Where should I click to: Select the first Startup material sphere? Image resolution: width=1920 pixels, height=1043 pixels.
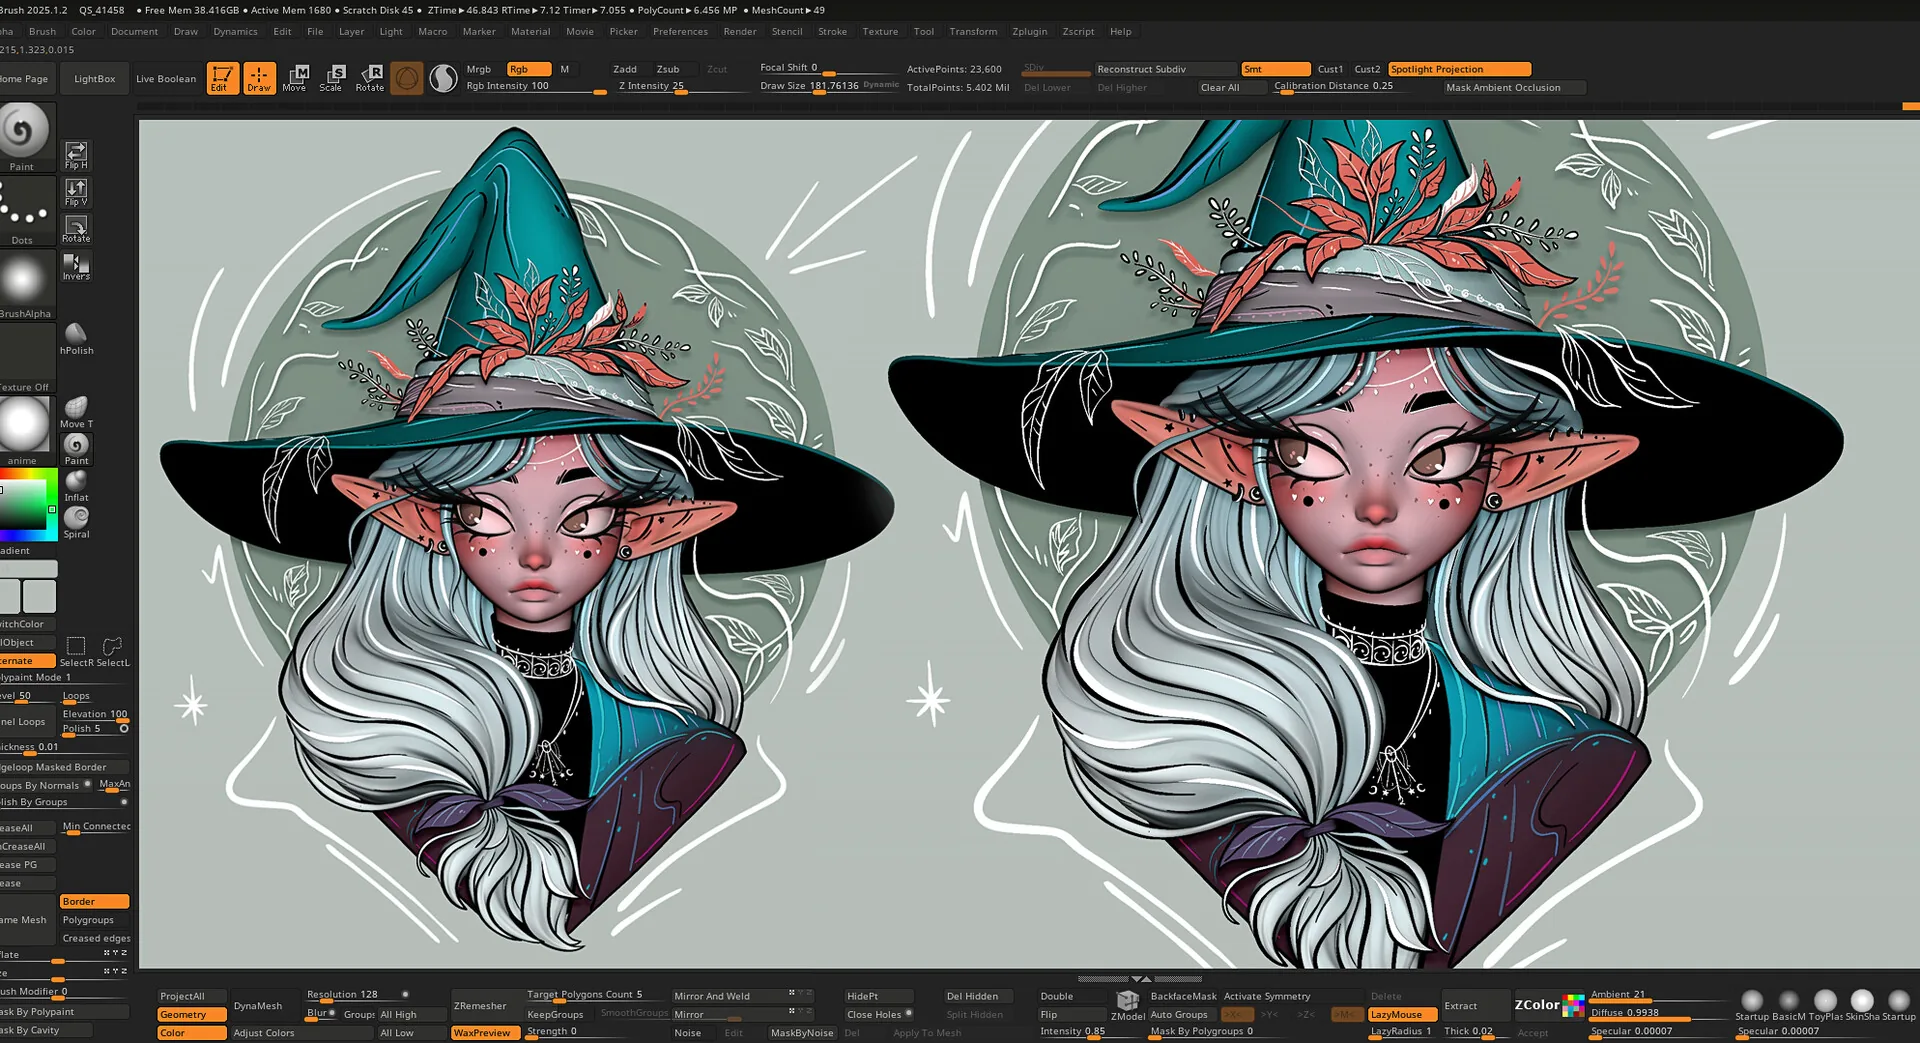1752,1005
